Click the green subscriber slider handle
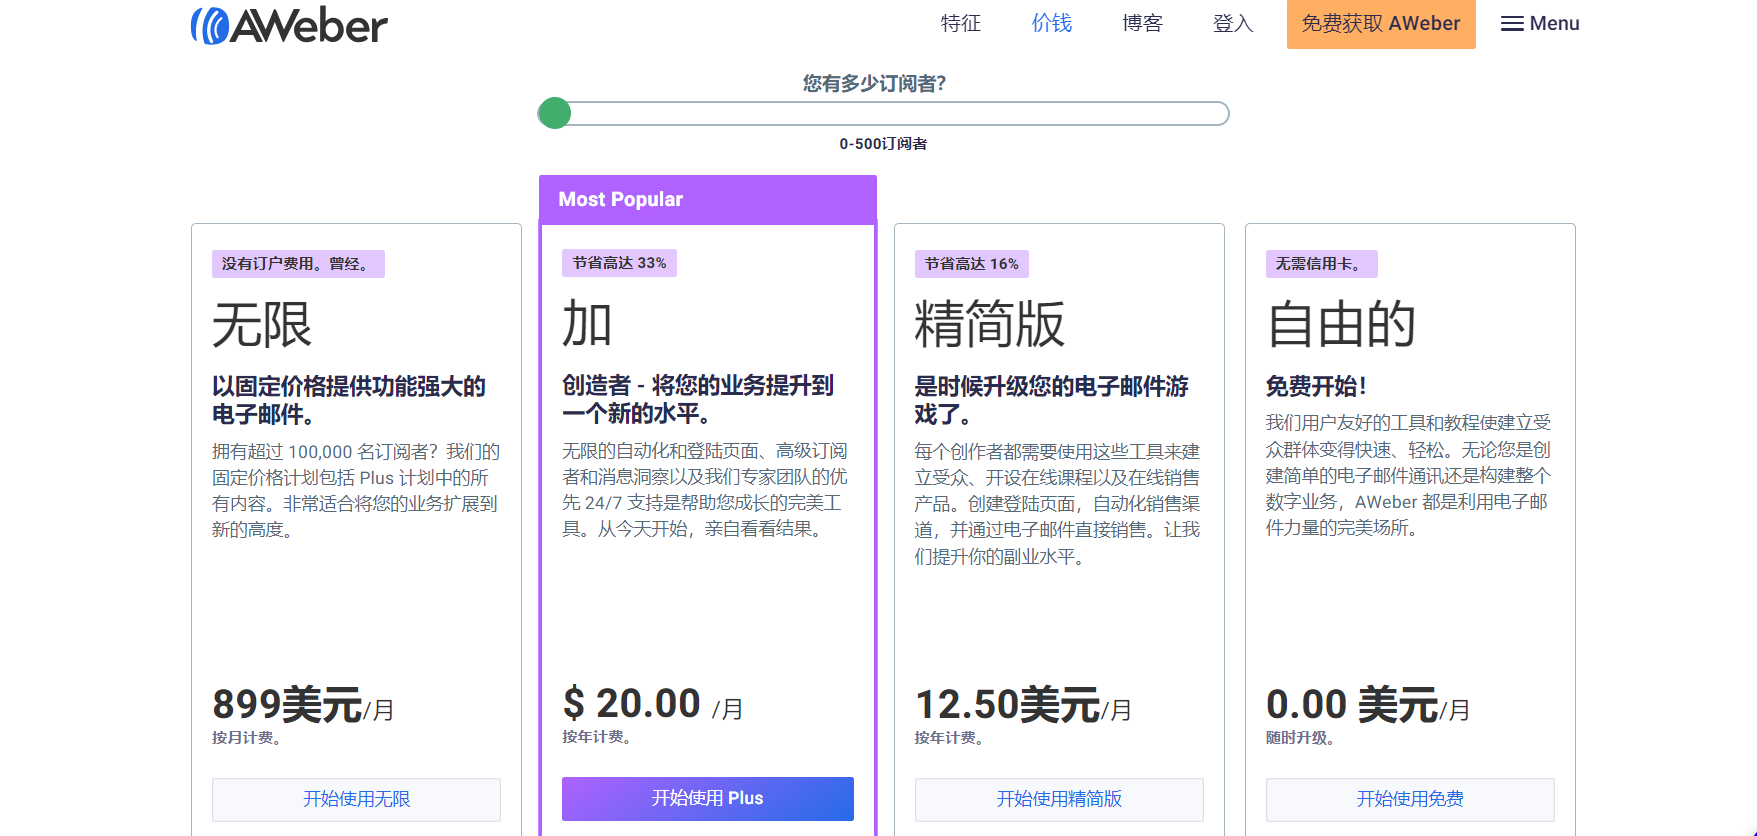The image size is (1757, 836). pos(555,113)
